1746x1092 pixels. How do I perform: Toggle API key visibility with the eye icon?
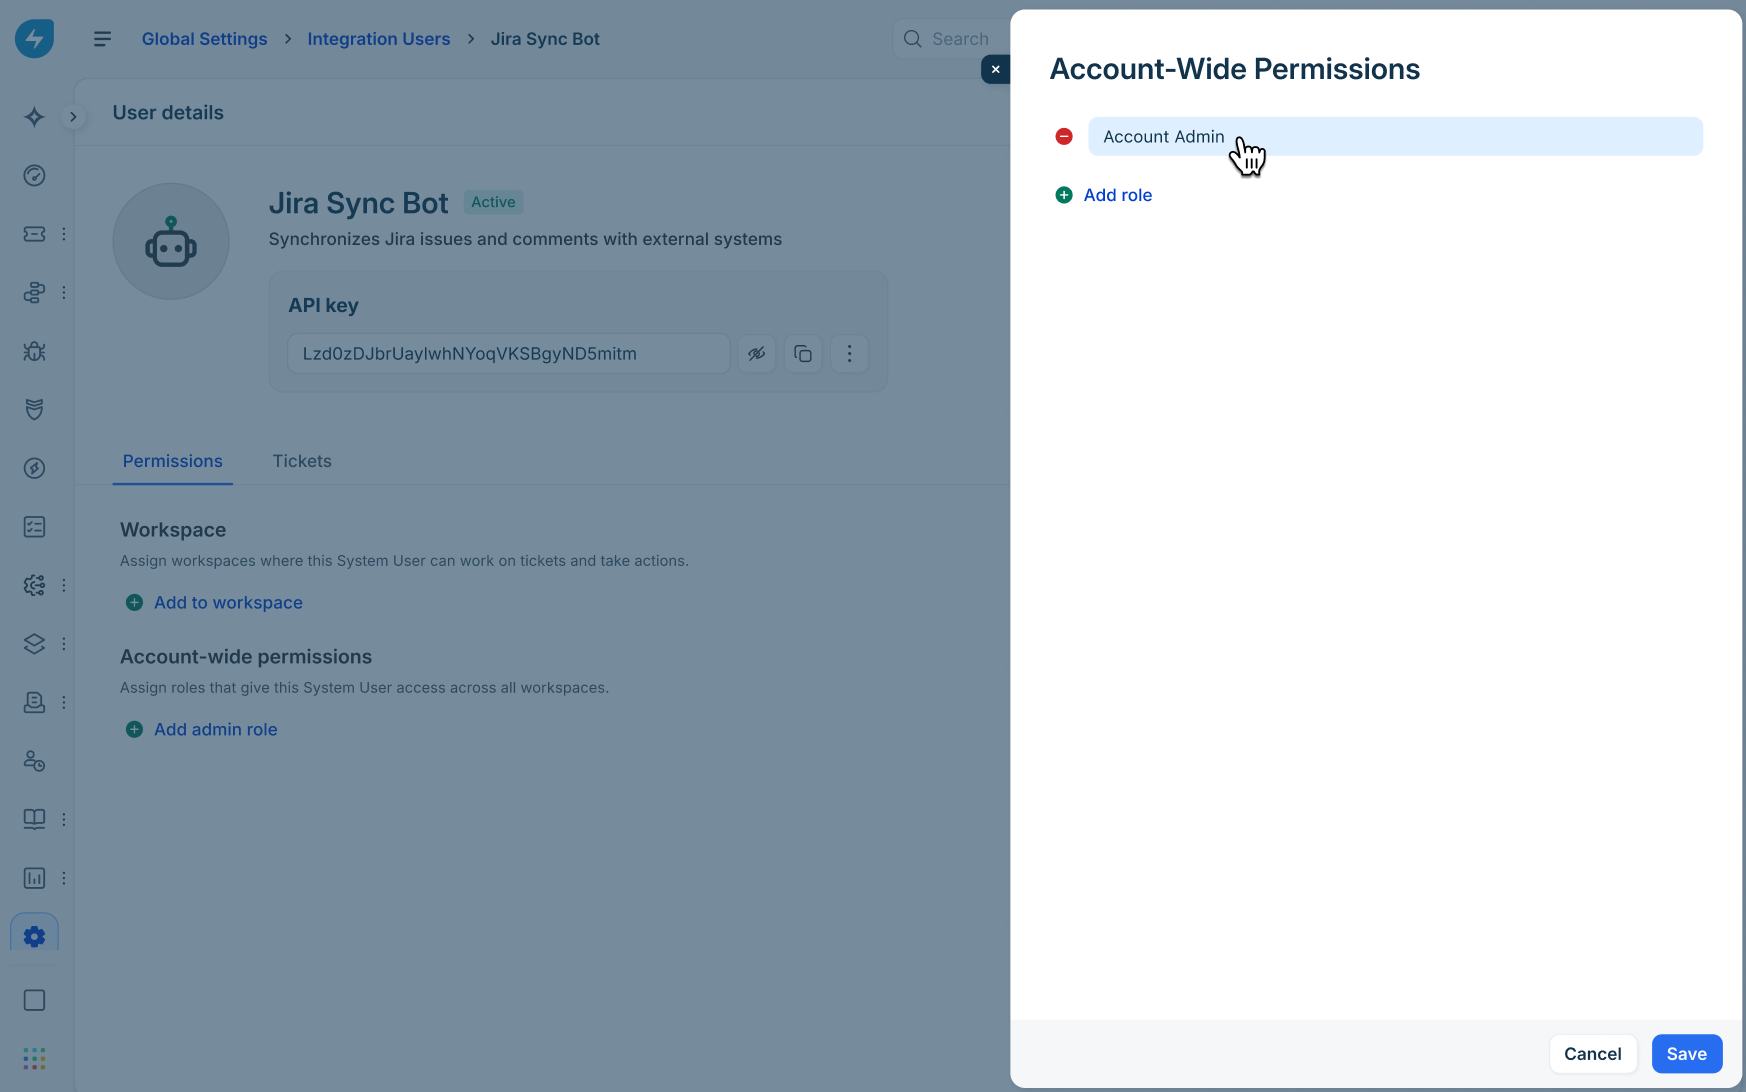(x=757, y=354)
